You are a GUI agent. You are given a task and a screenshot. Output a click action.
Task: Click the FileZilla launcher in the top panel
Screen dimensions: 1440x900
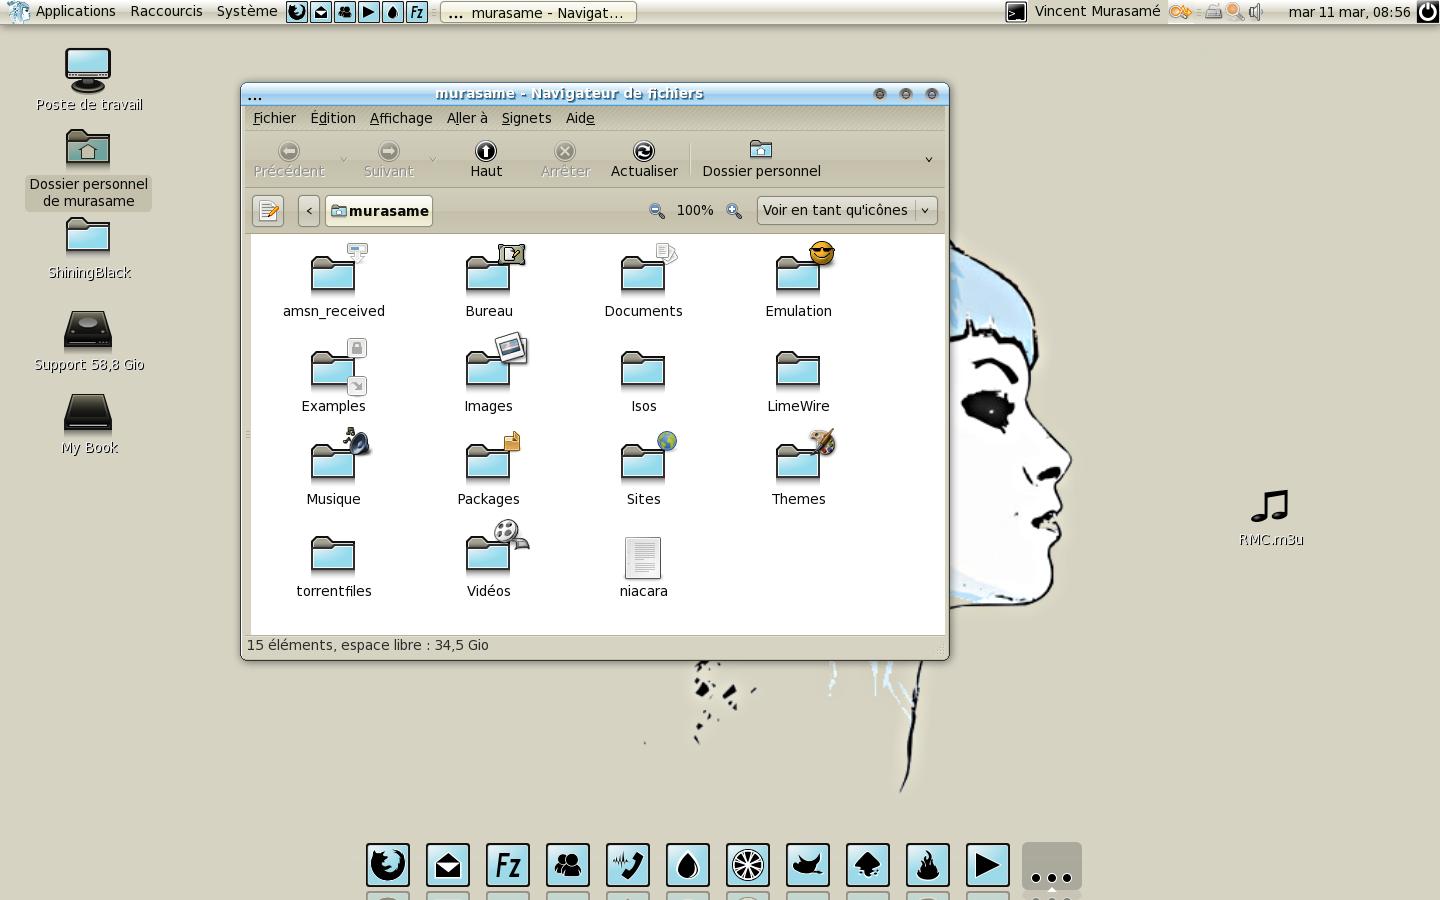click(x=417, y=12)
